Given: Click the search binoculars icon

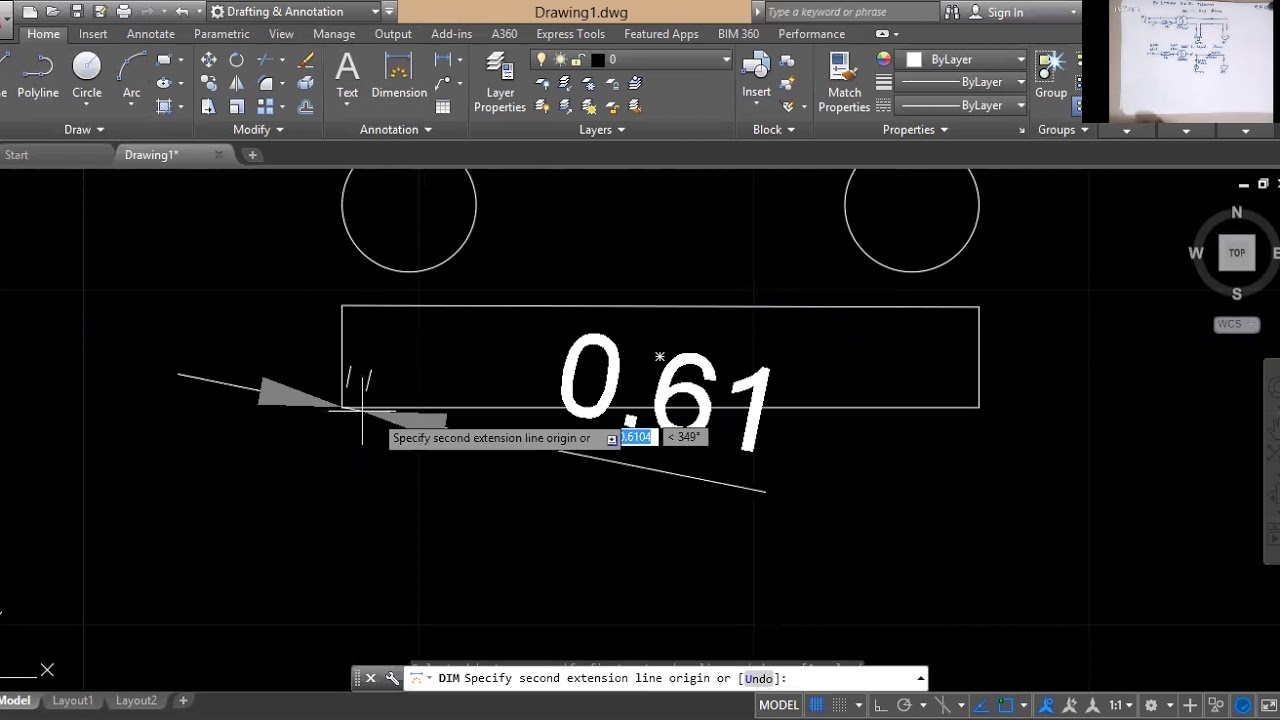Looking at the screenshot, I should [952, 12].
